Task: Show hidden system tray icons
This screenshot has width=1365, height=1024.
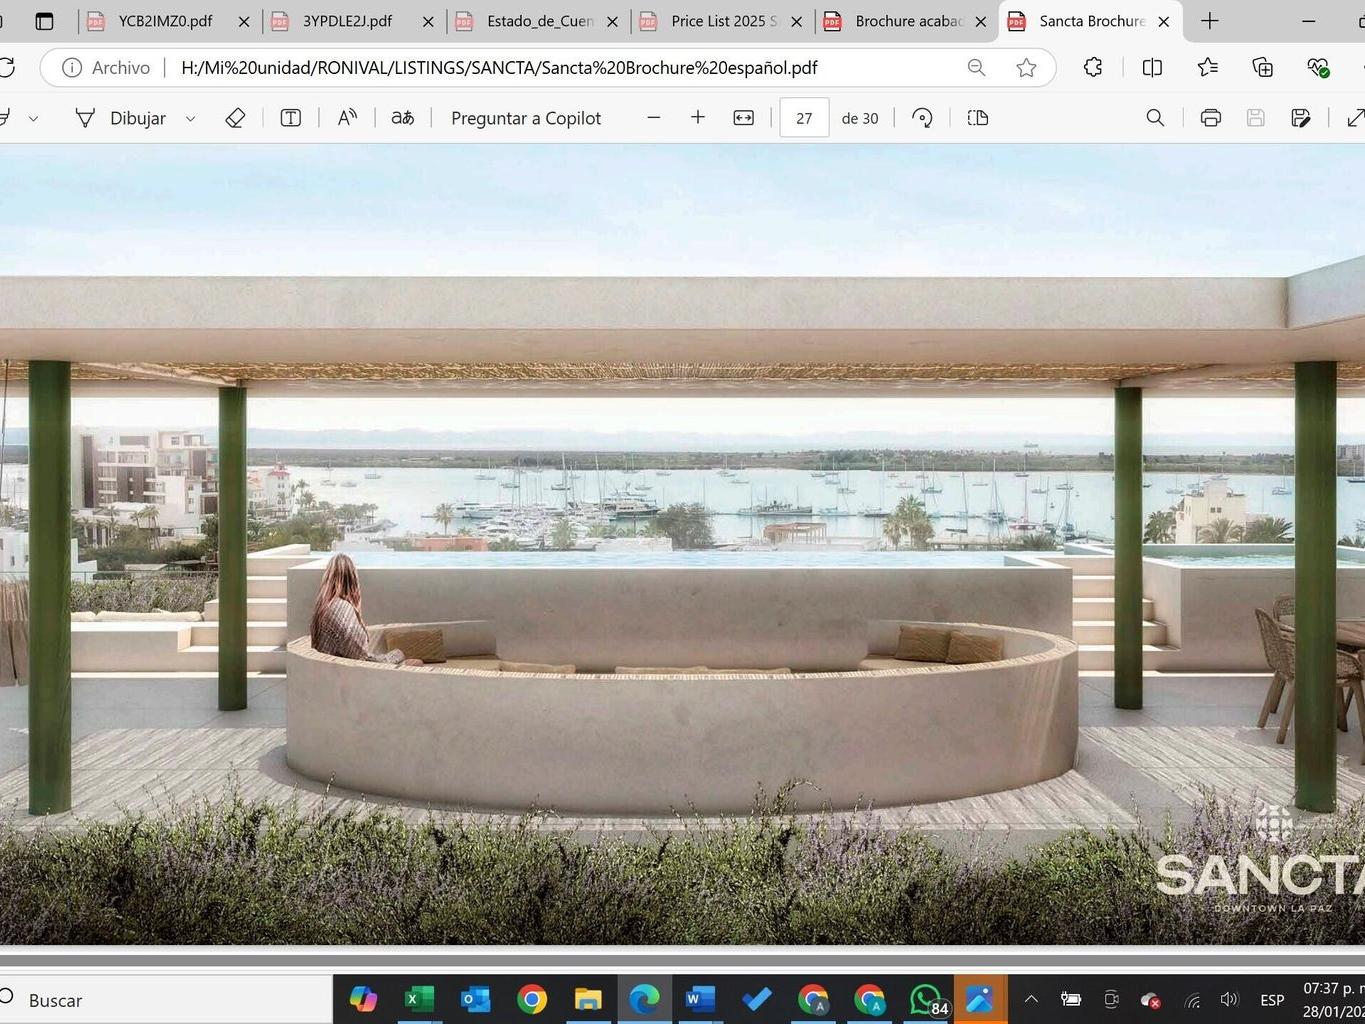Action: (1031, 999)
